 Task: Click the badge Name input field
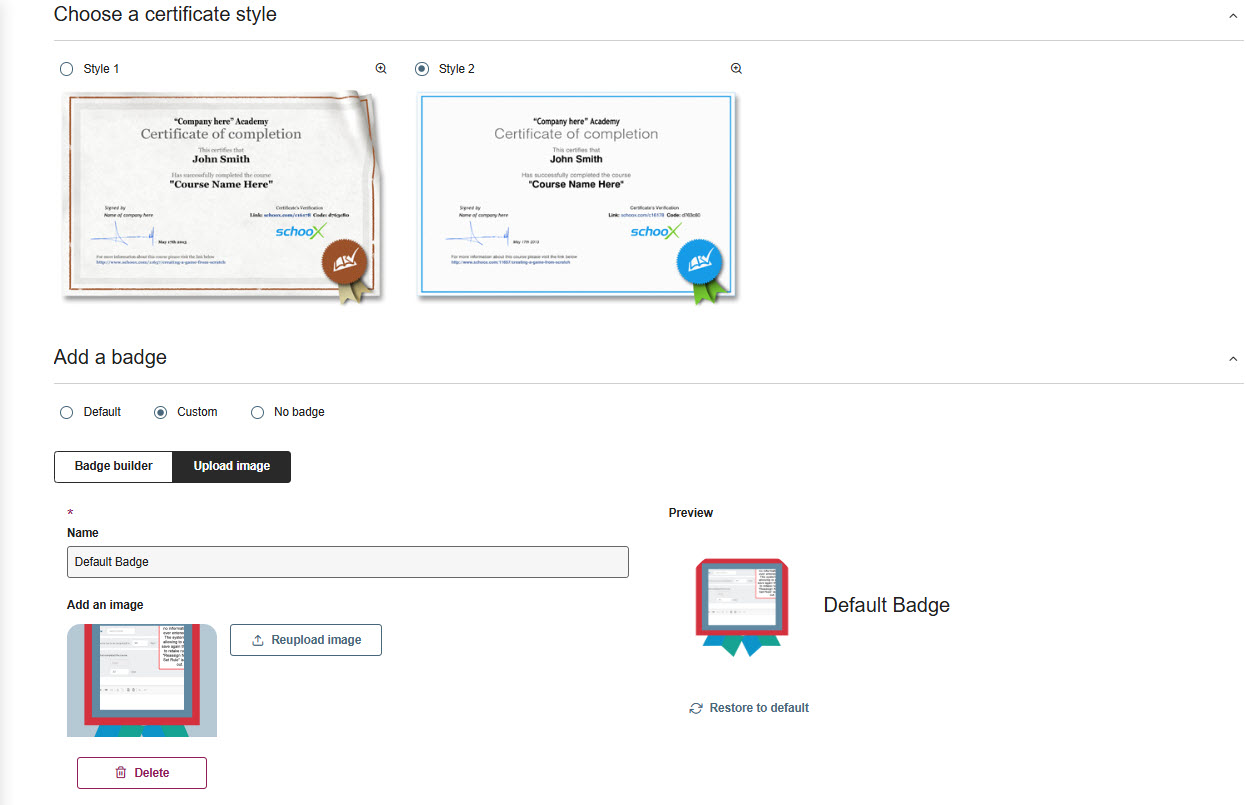point(347,562)
